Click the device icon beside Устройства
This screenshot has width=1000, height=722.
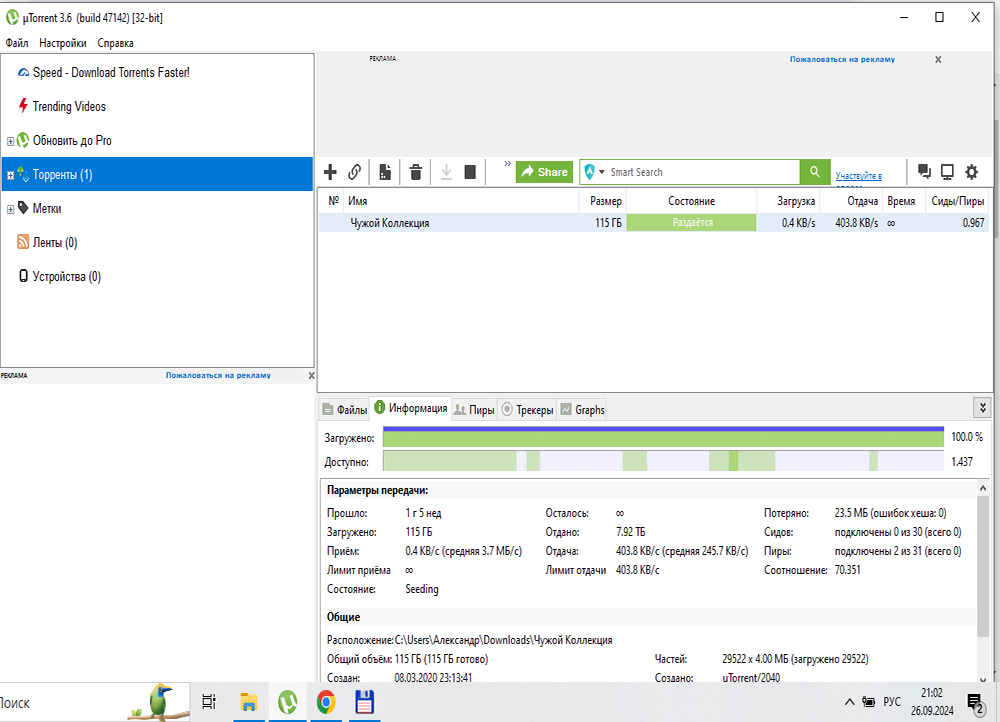[23, 276]
